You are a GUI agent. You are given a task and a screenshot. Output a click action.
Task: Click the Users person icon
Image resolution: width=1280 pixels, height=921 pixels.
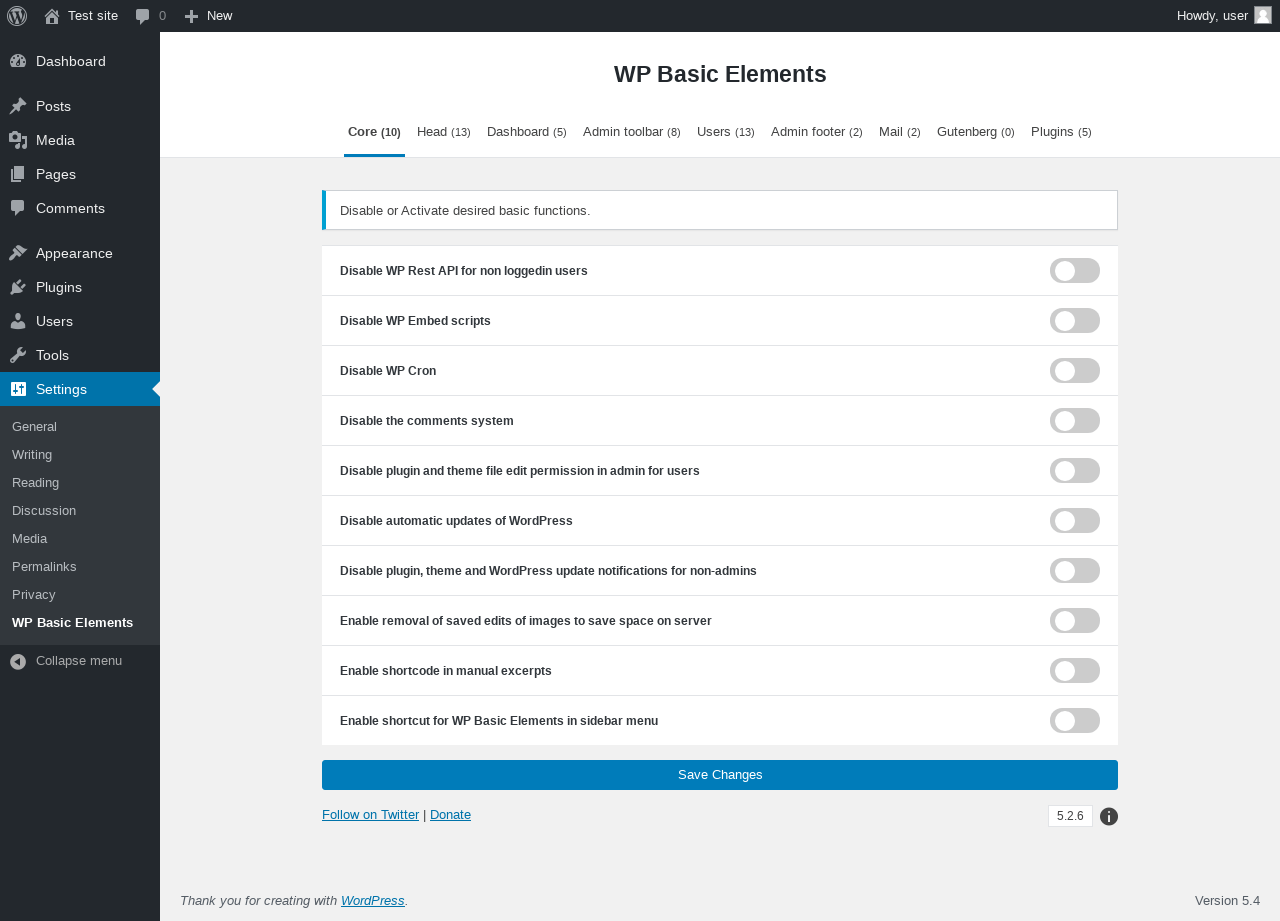coord(18,321)
